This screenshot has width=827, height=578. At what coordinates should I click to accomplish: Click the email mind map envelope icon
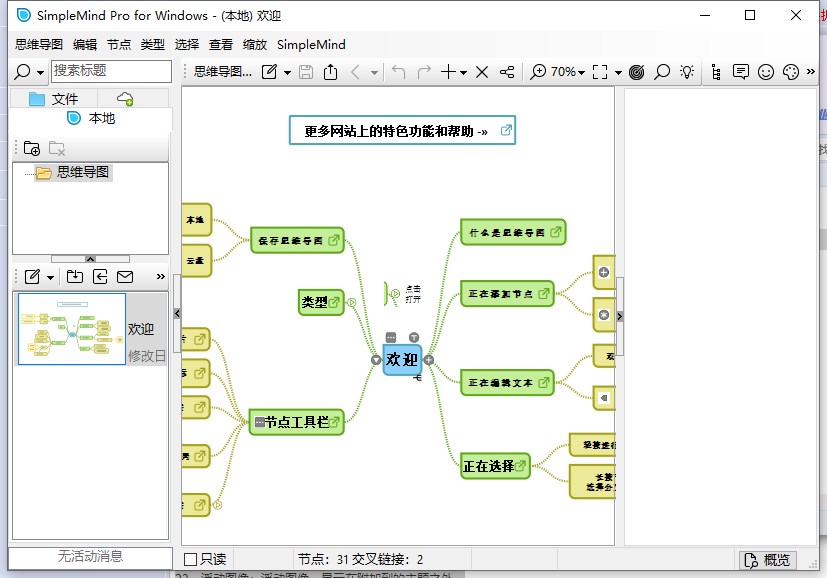point(124,276)
